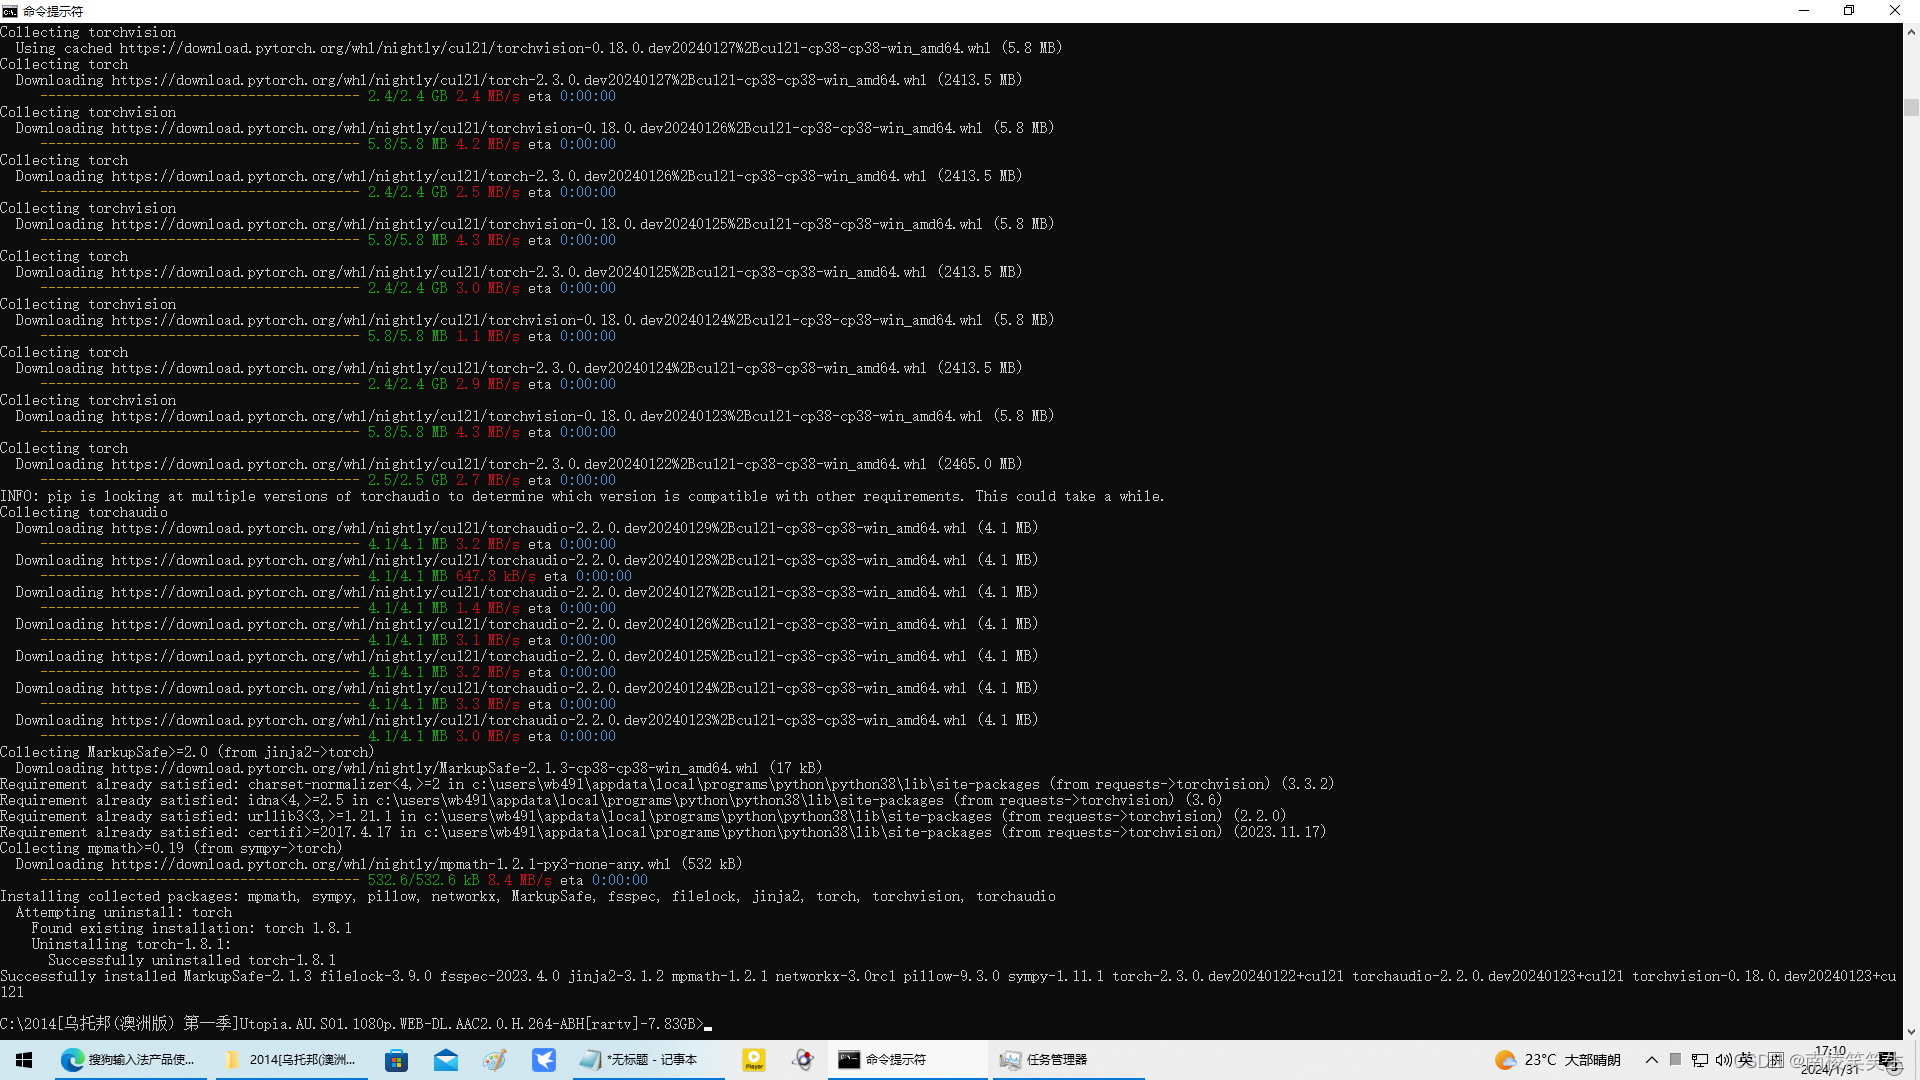Toggle the IME English input indicator

[x=1746, y=1060]
